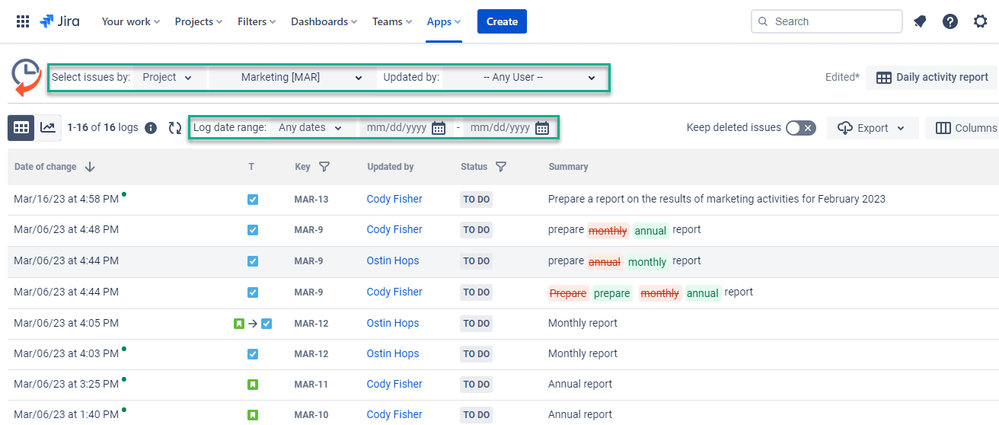The image size is (999, 425).
Task: Open the Projects menu
Action: click(198, 22)
